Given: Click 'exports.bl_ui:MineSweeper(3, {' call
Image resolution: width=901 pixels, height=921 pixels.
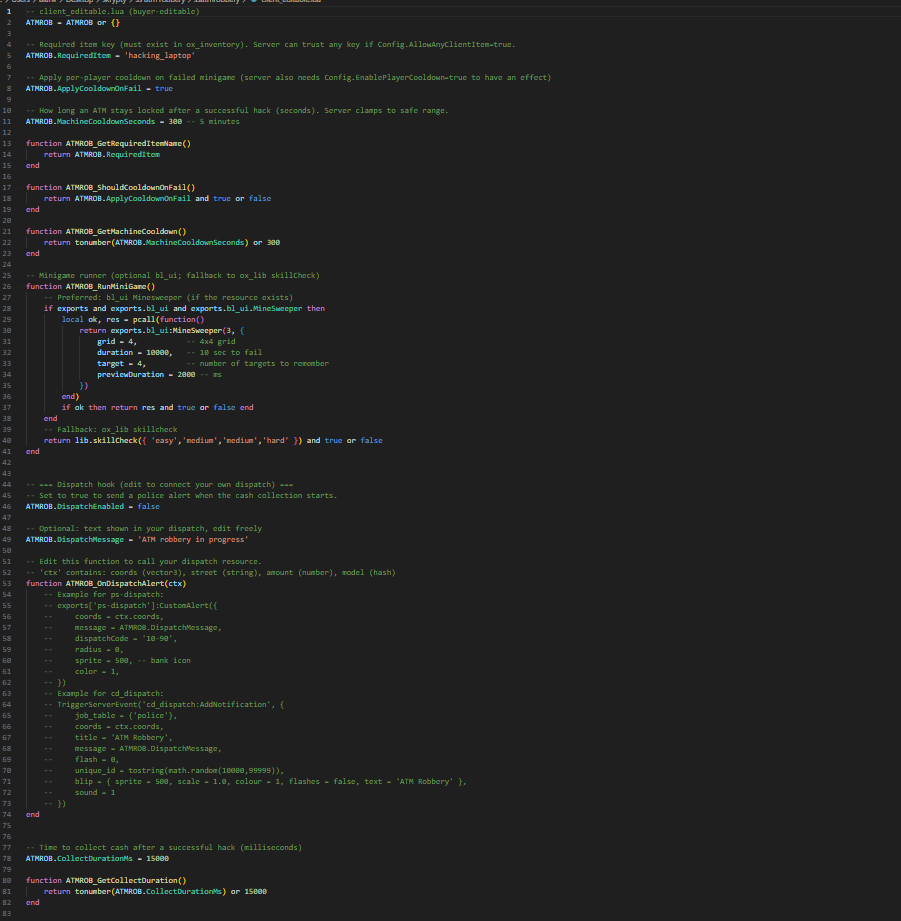Looking at the screenshot, I should tap(177, 331).
